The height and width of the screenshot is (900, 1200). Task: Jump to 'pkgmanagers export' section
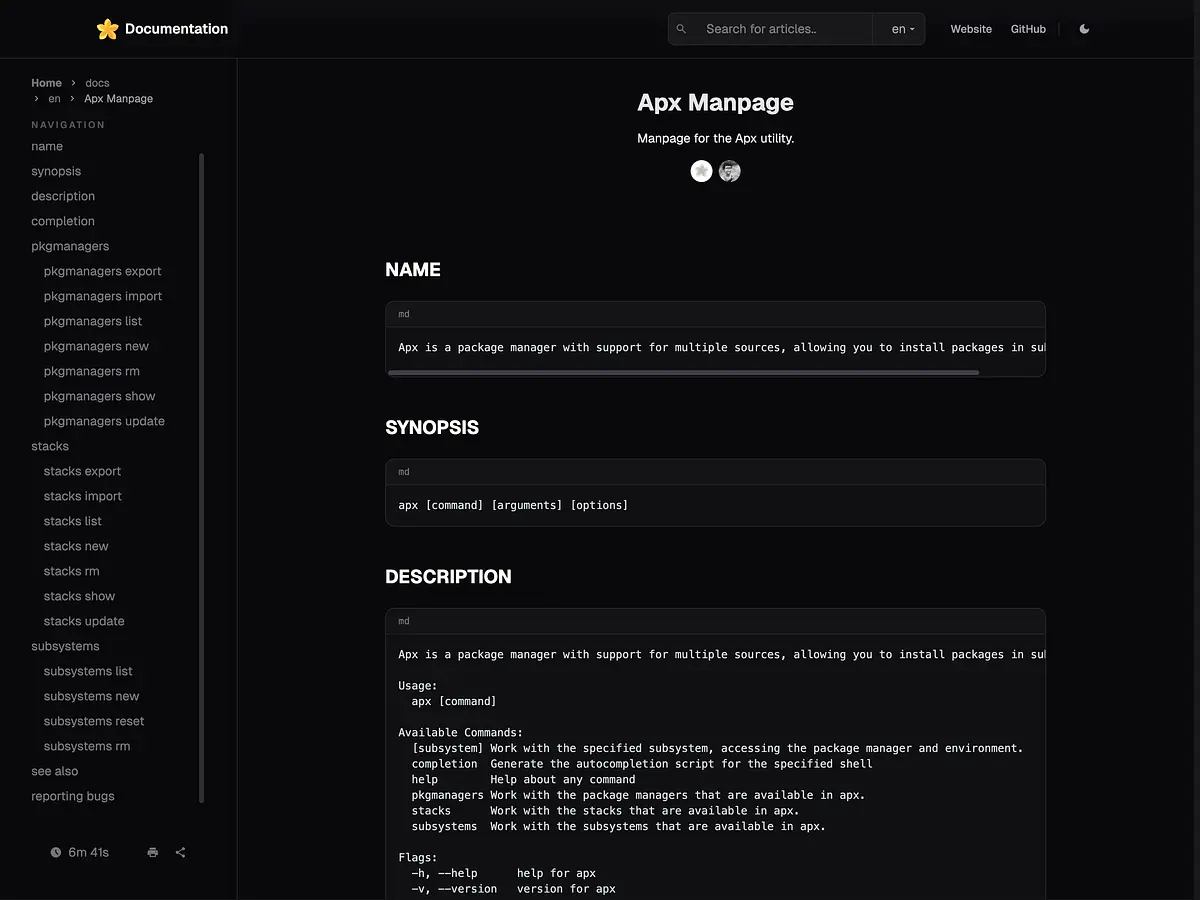click(x=102, y=271)
